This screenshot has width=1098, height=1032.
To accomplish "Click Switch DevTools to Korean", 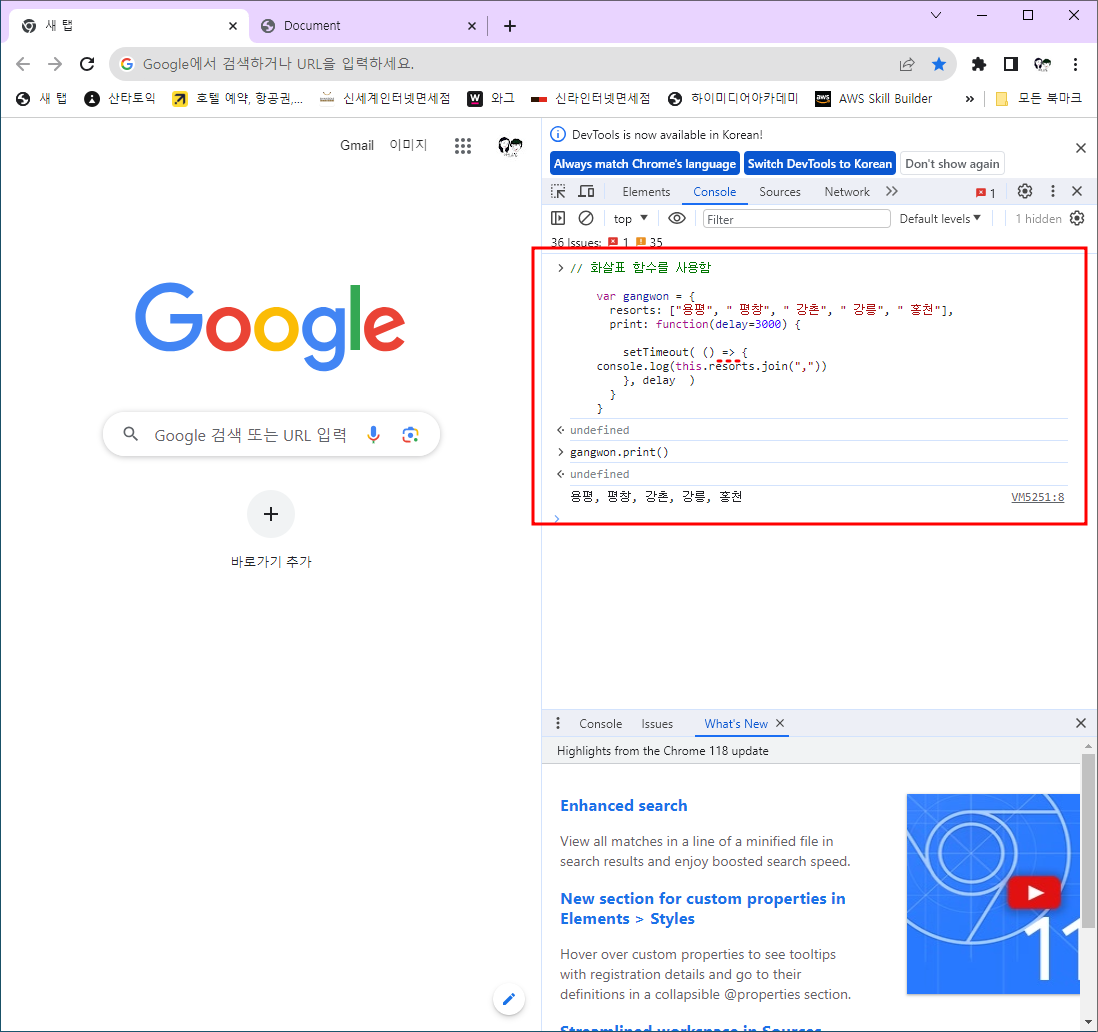I will coord(820,163).
